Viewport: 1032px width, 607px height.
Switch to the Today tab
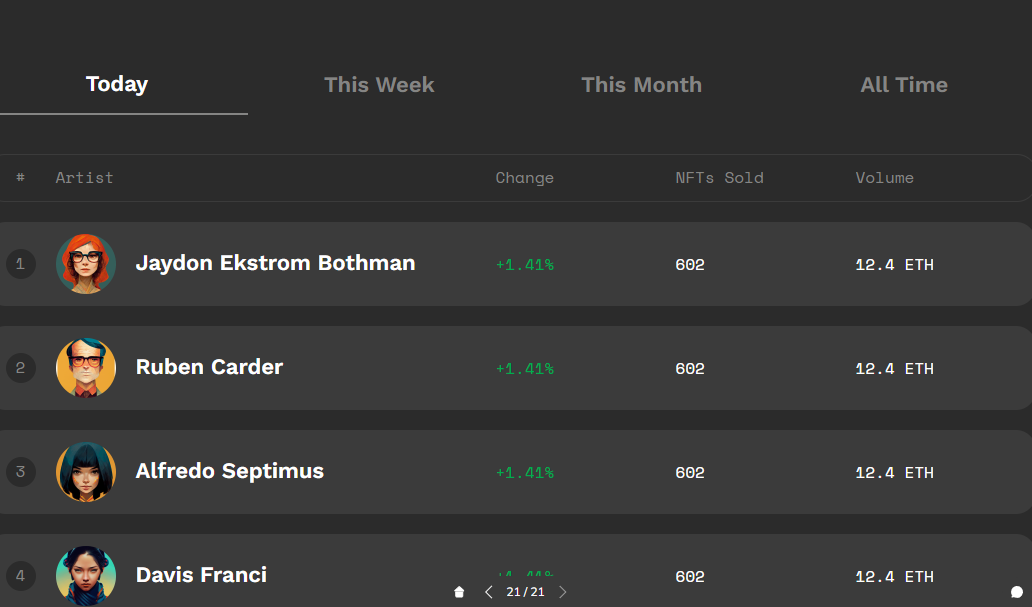point(117,84)
